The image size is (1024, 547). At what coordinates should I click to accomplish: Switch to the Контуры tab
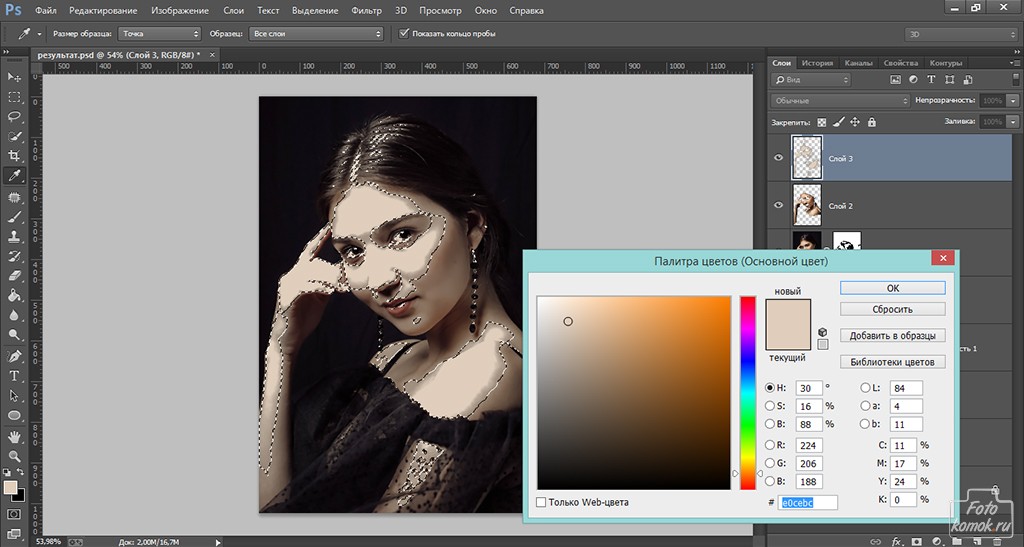pos(946,63)
